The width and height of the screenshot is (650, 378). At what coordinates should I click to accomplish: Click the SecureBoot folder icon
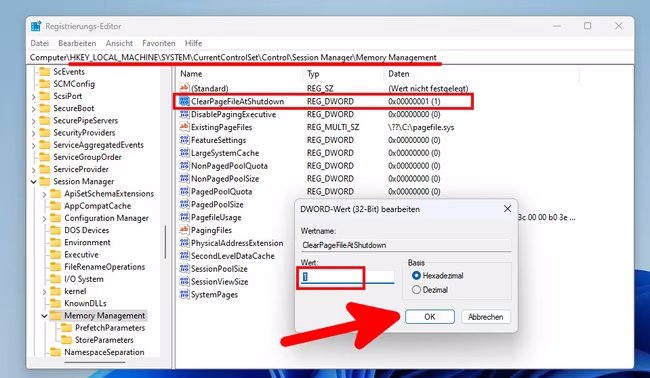pos(44,108)
